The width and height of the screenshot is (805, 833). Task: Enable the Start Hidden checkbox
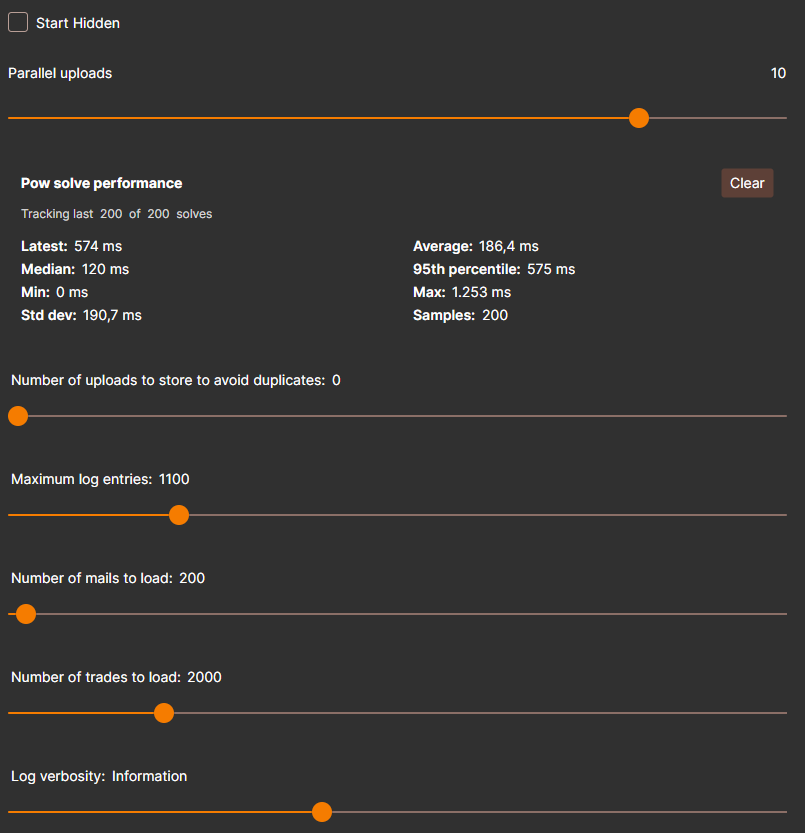[18, 22]
